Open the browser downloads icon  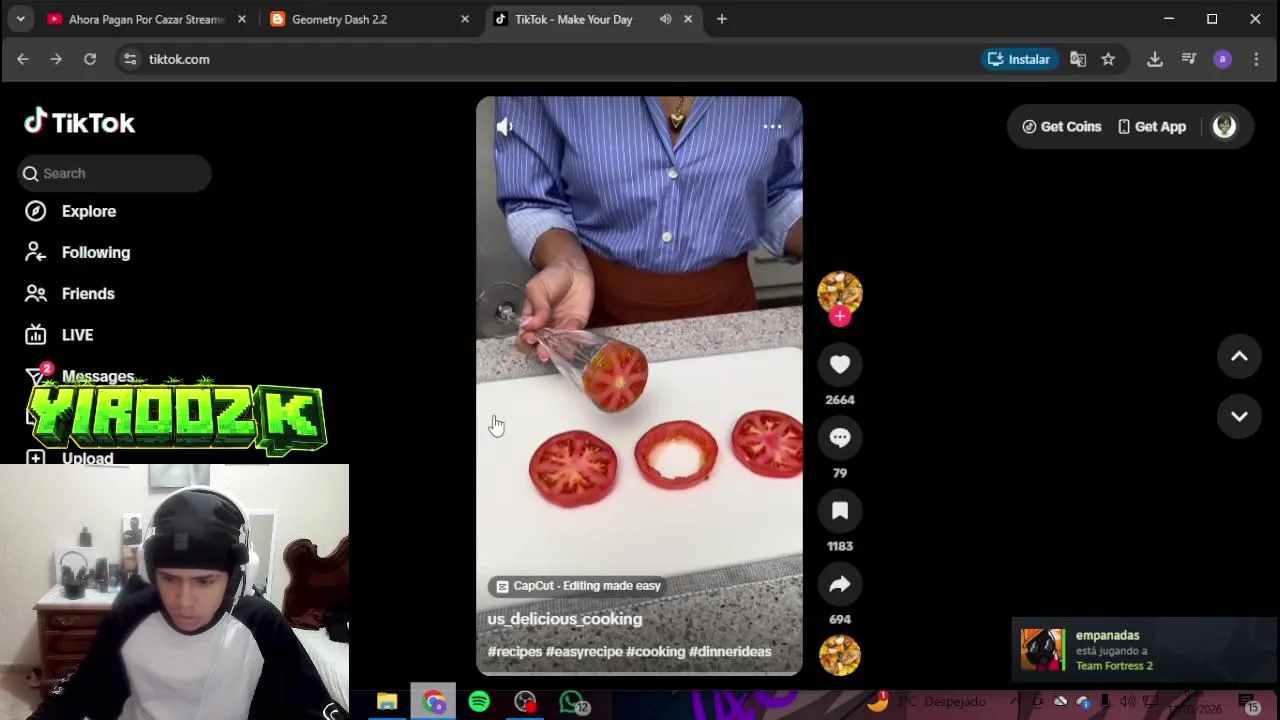[x=1155, y=59]
